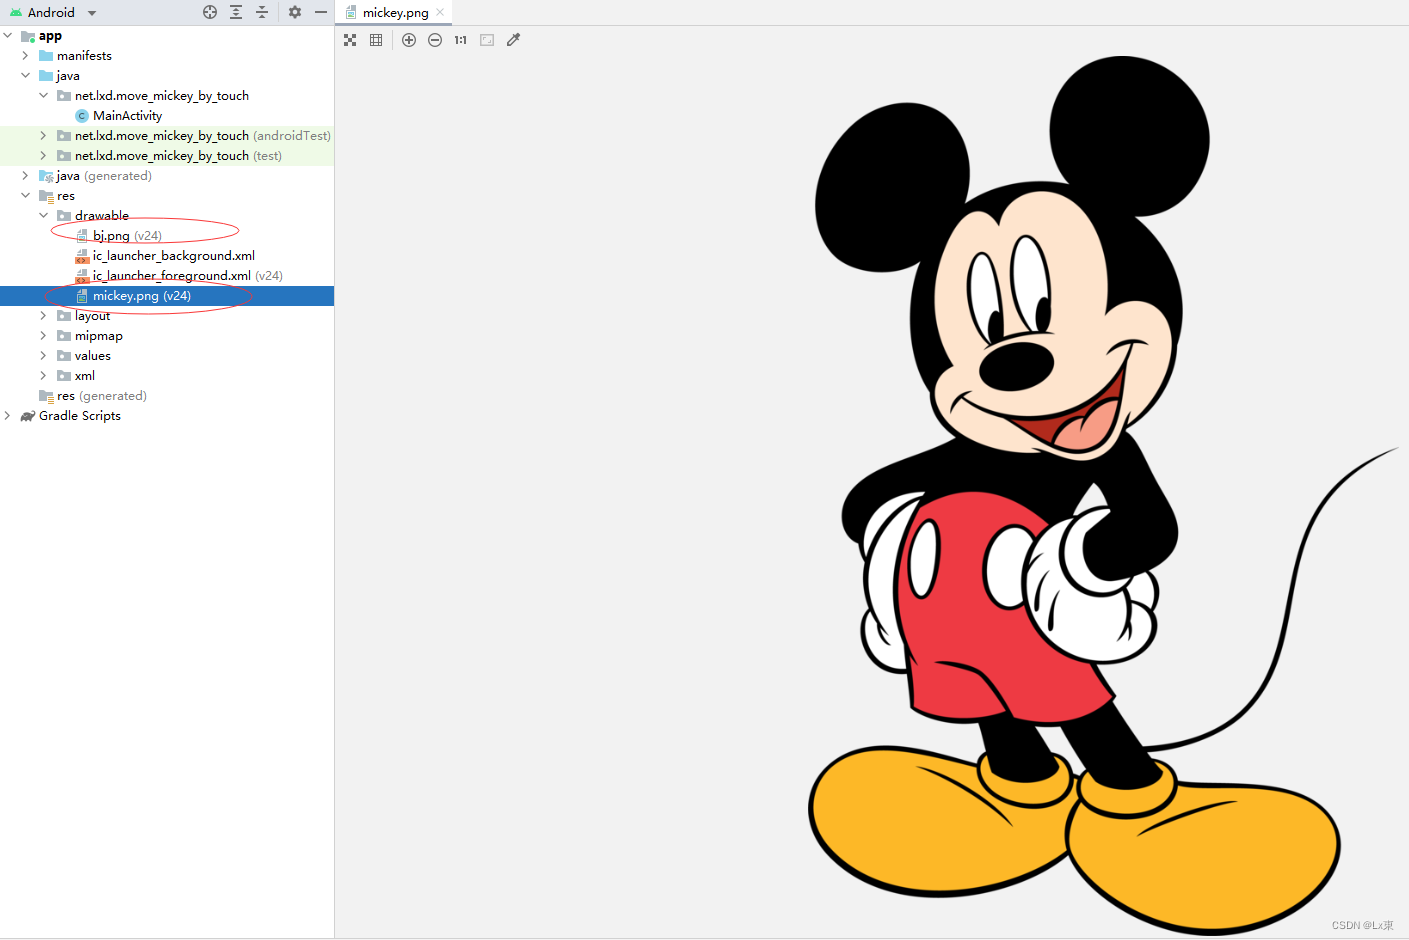Zoom in on the image
The image size is (1409, 940).
coord(409,40)
